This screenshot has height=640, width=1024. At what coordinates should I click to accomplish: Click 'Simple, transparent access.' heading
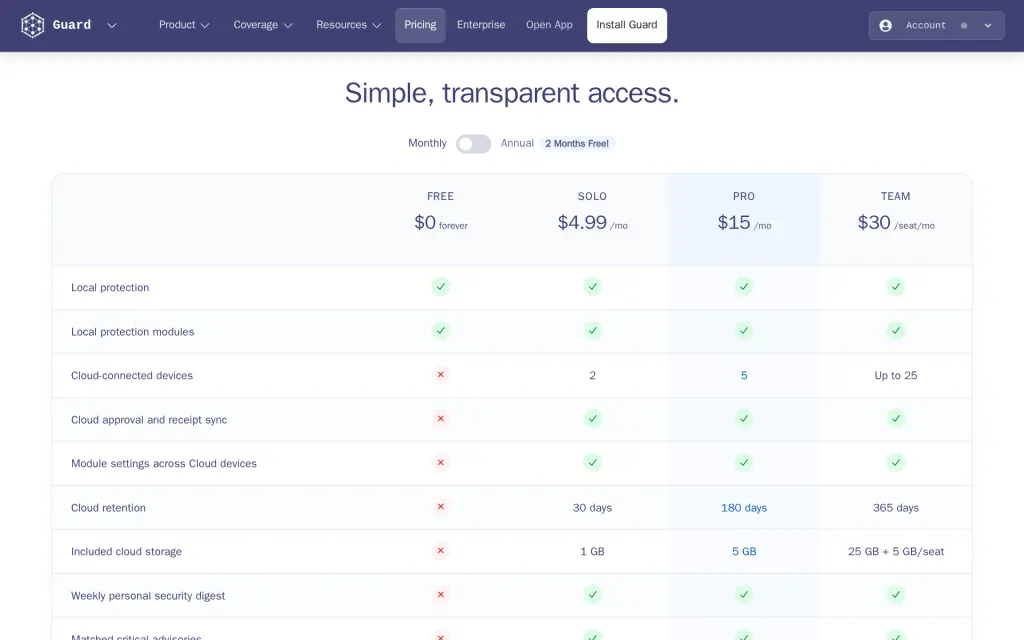coord(512,93)
